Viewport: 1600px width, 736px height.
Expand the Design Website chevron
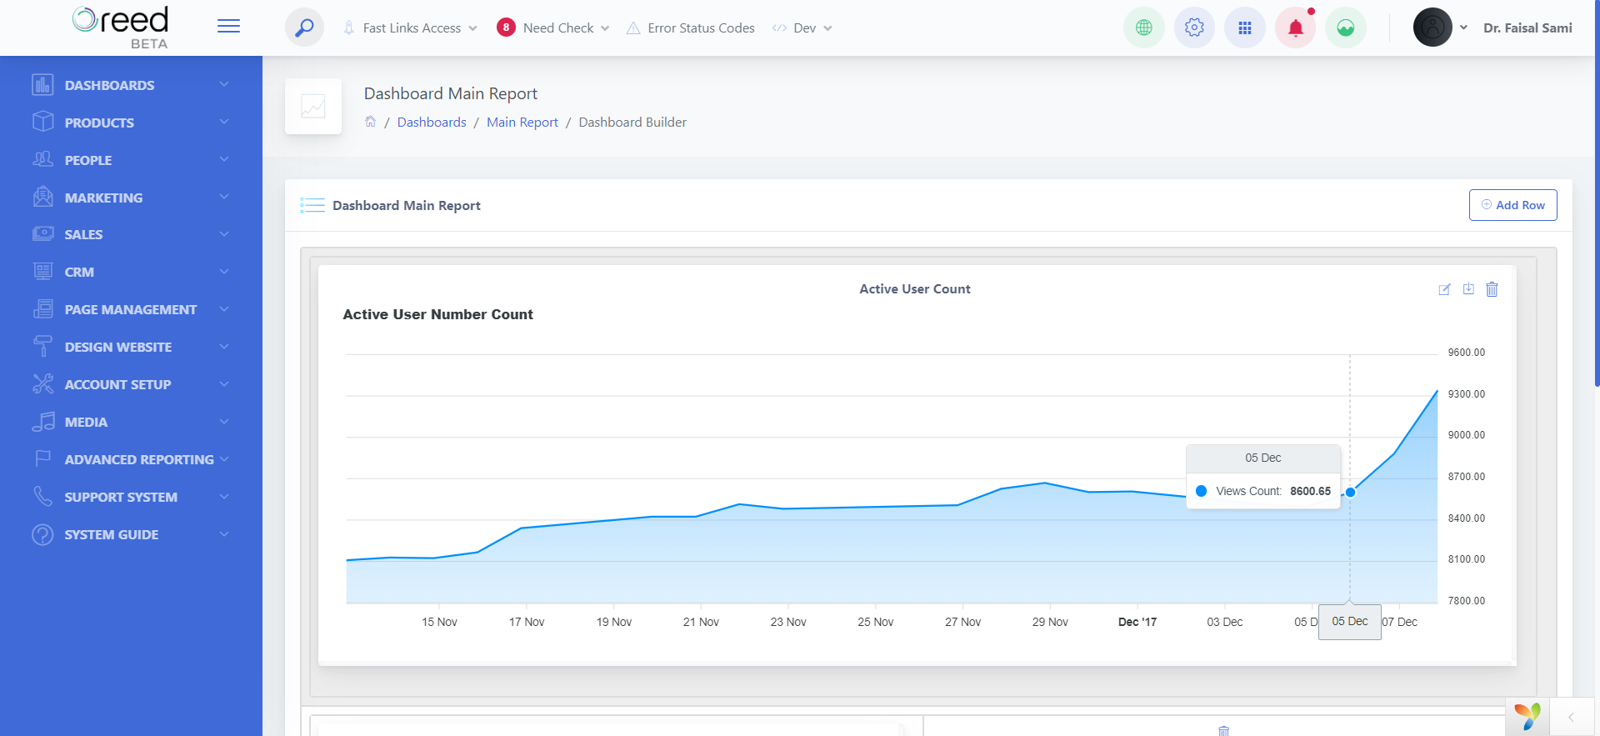224,347
